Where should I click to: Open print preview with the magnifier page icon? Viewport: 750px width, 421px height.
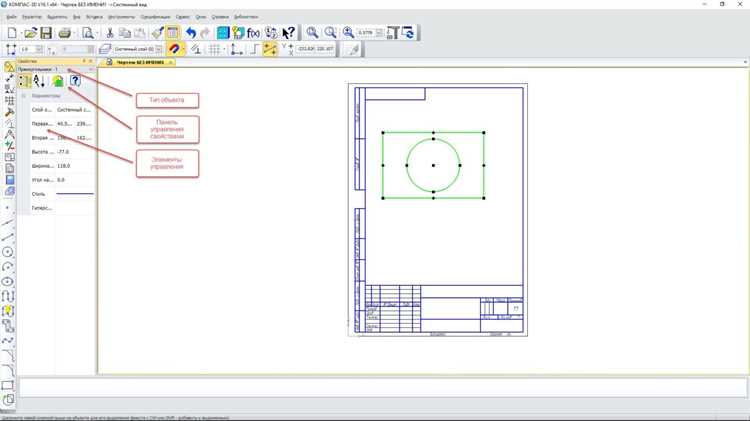pos(88,33)
